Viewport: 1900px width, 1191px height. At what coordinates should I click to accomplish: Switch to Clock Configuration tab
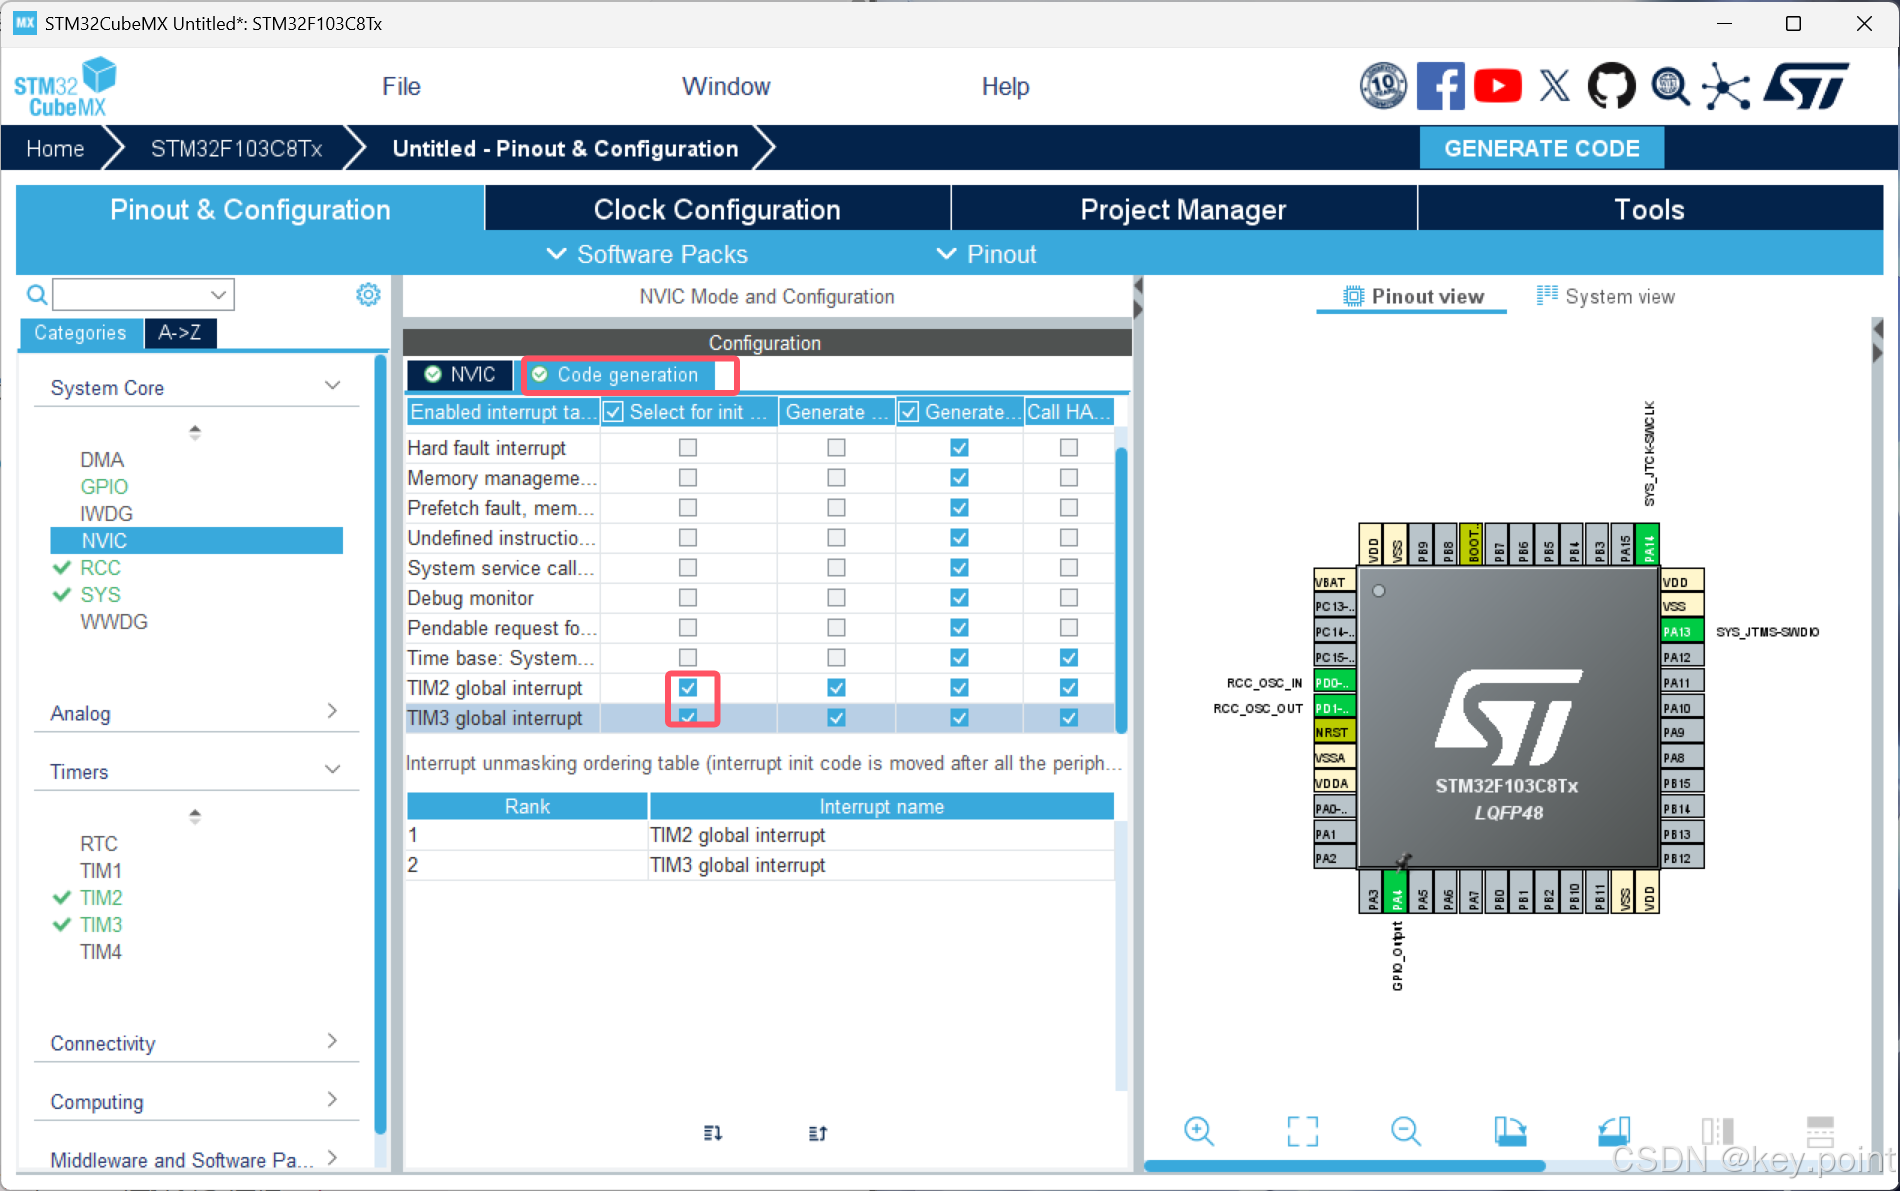[717, 209]
